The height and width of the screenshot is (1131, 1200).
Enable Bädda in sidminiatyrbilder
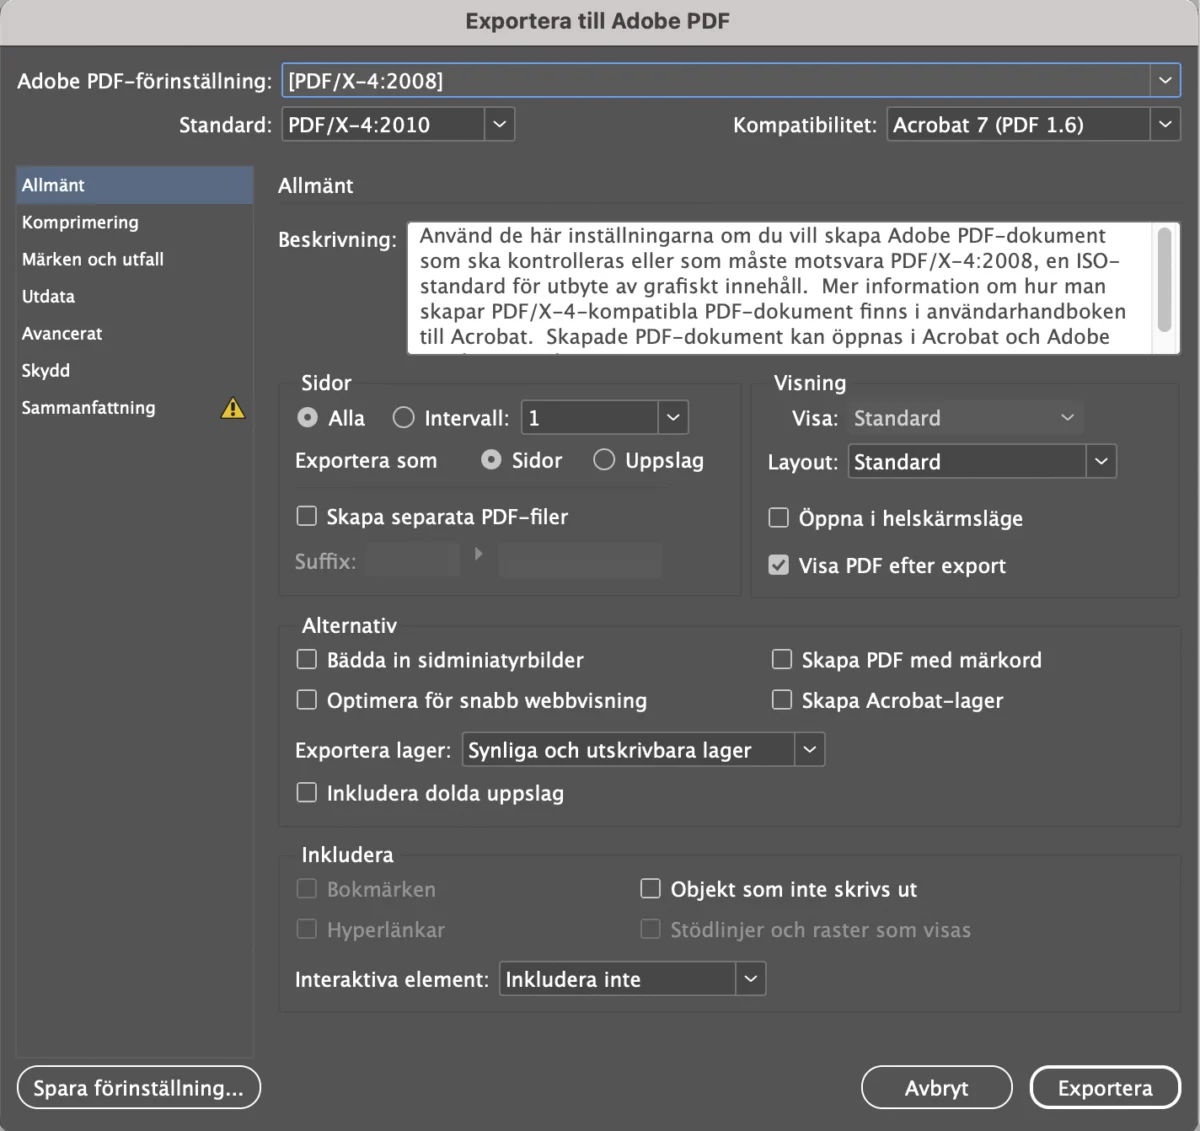coord(307,660)
